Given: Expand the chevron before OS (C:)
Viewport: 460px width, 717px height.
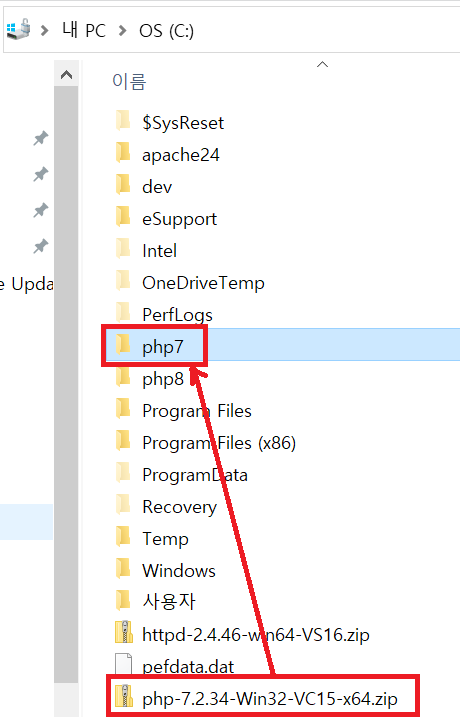Looking at the screenshot, I should pyautogui.click(x=122, y=31).
